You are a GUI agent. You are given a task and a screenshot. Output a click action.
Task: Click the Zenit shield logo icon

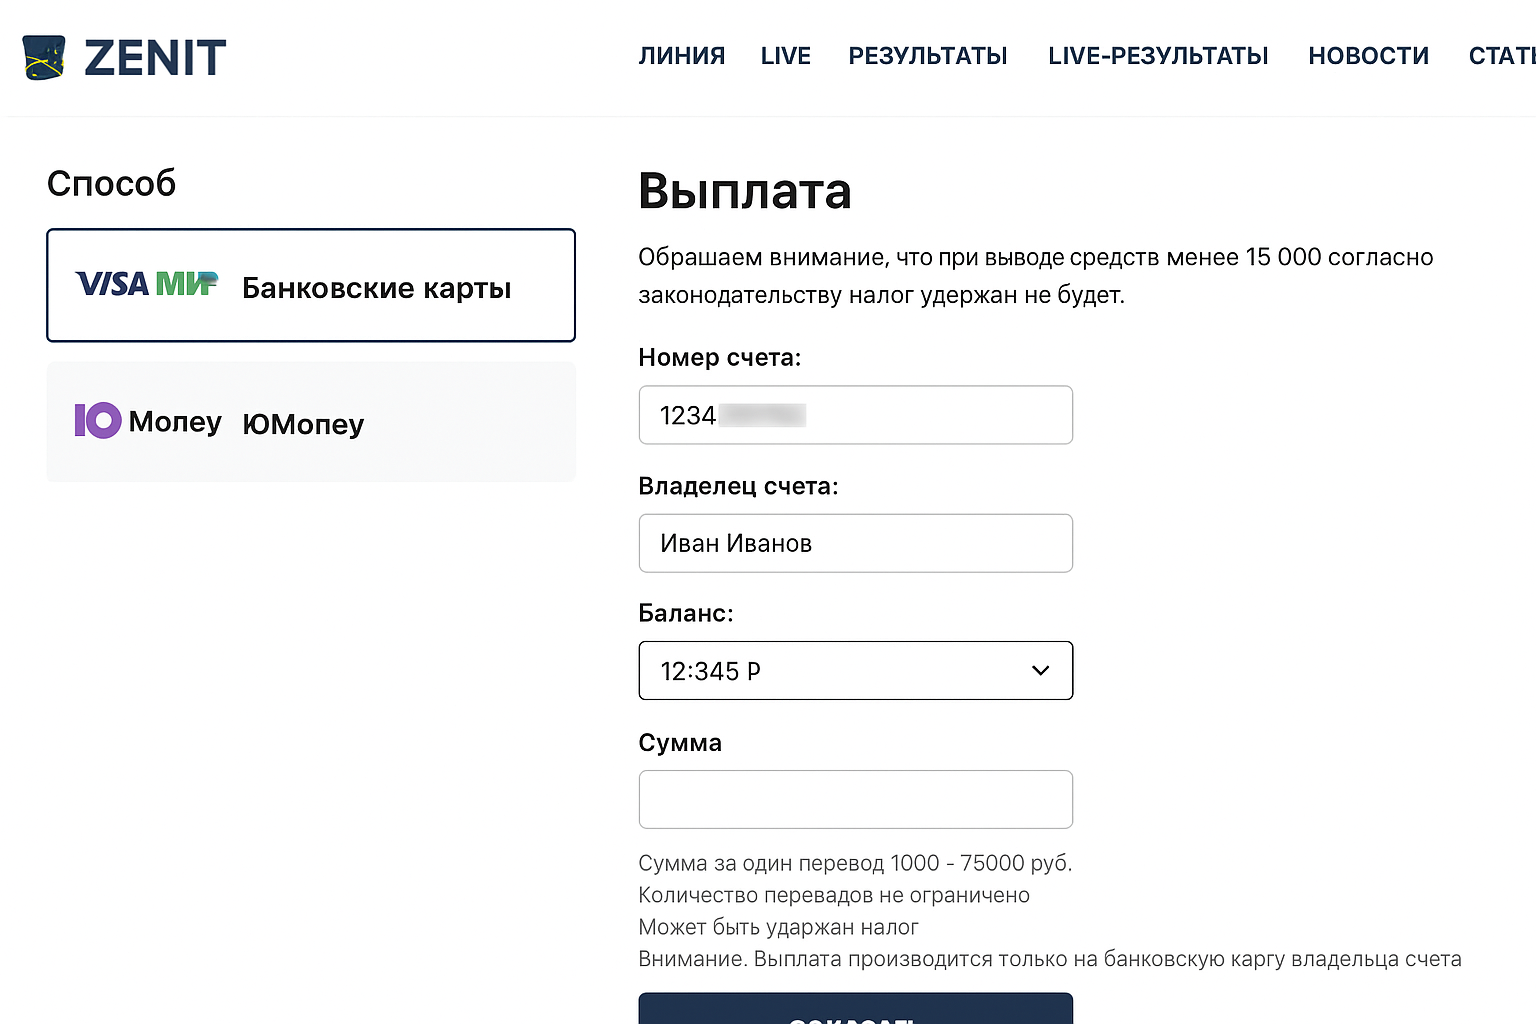click(x=44, y=58)
